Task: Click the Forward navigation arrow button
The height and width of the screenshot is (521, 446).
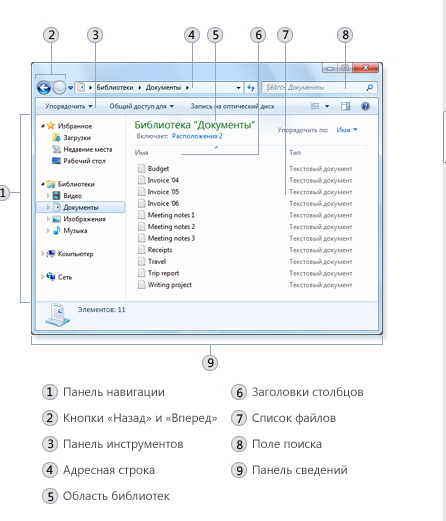Action: click(59, 88)
